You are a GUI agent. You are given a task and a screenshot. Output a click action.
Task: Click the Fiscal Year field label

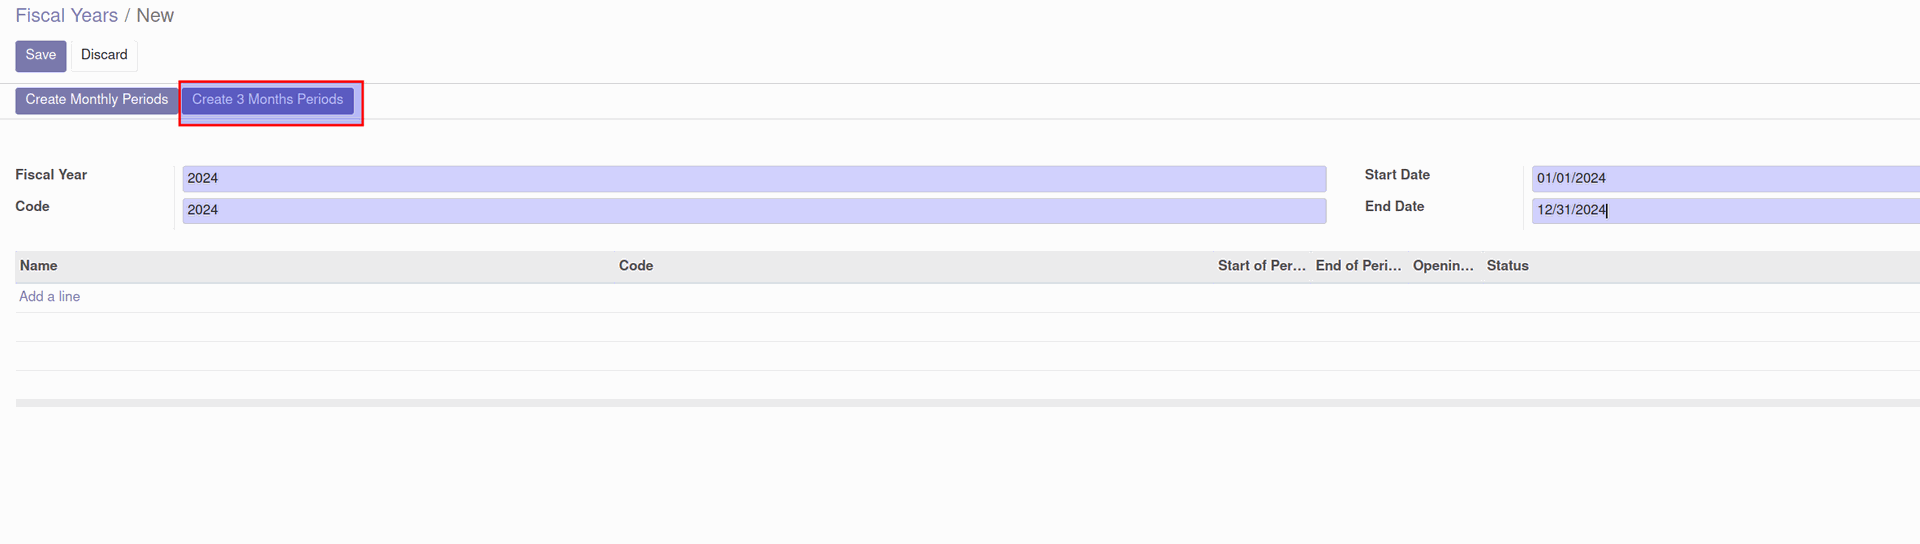(51, 175)
